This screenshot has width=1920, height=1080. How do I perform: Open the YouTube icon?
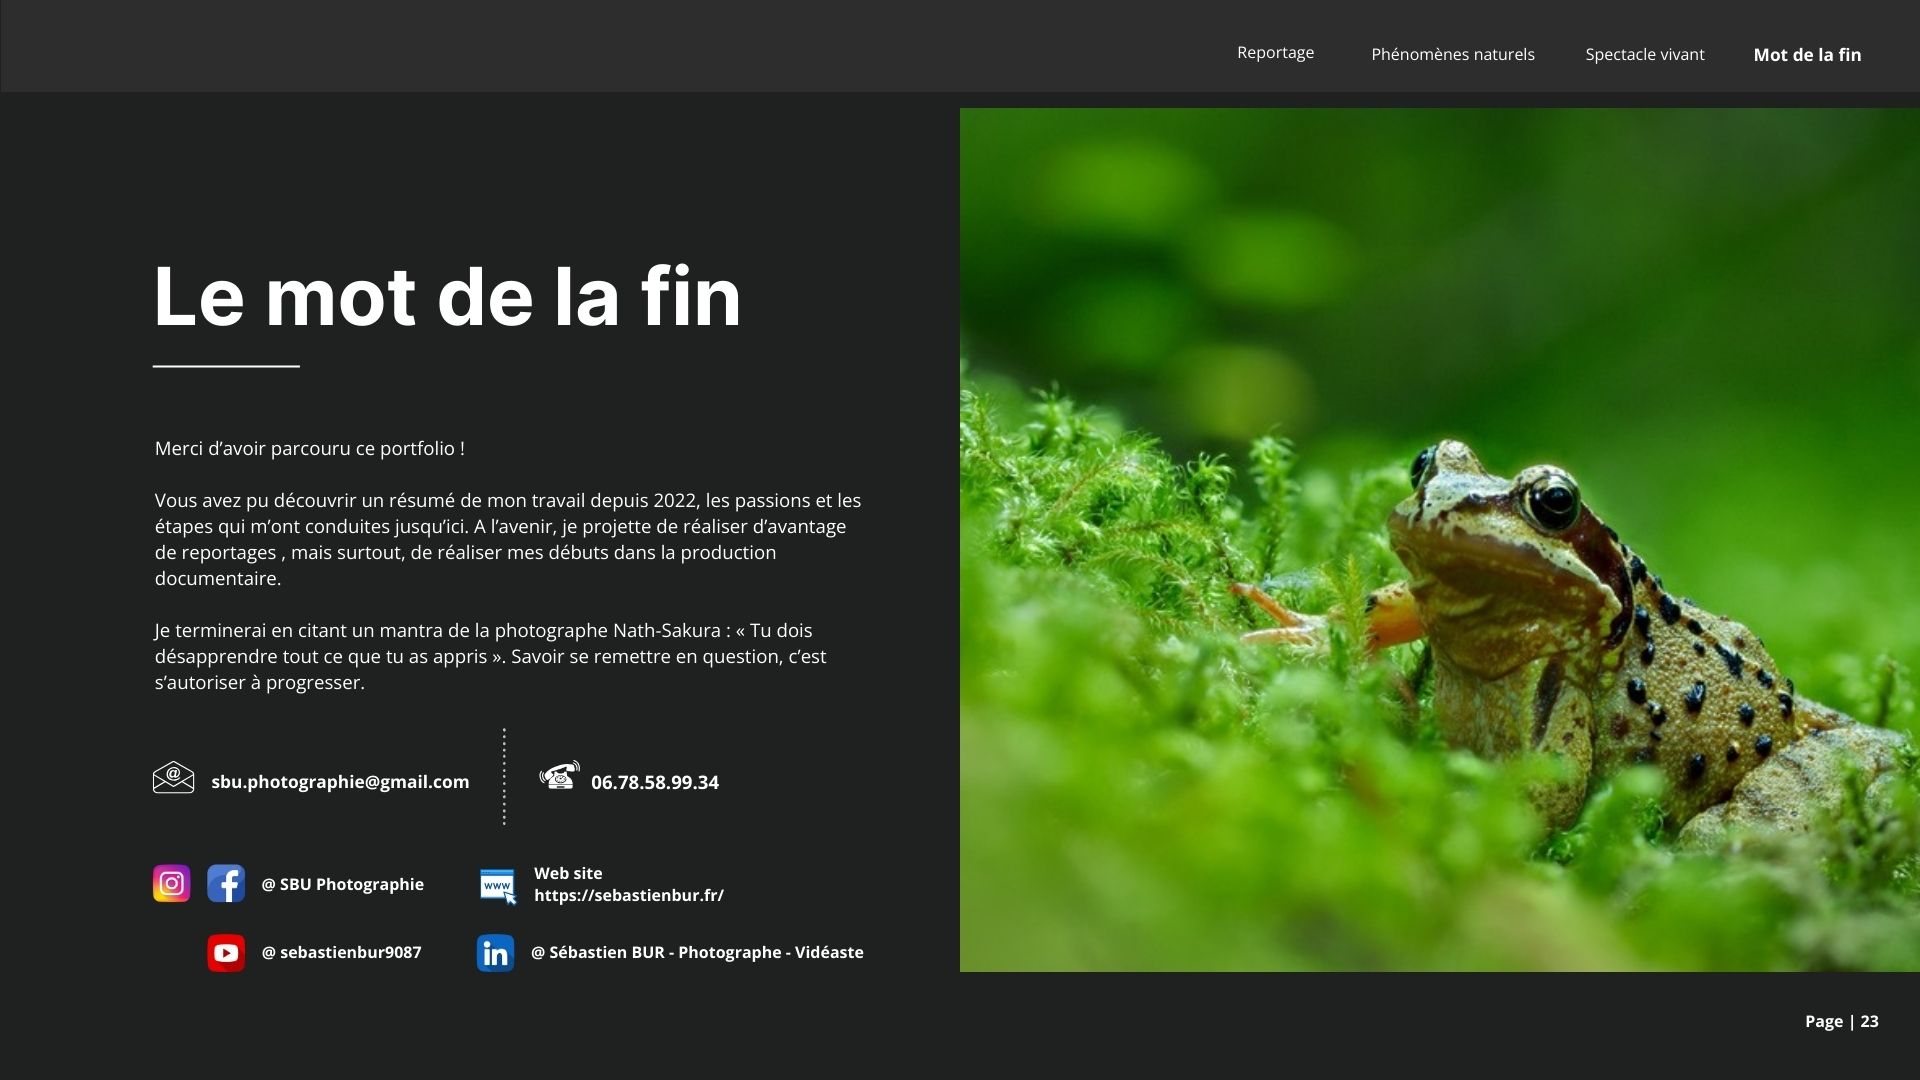coord(226,953)
